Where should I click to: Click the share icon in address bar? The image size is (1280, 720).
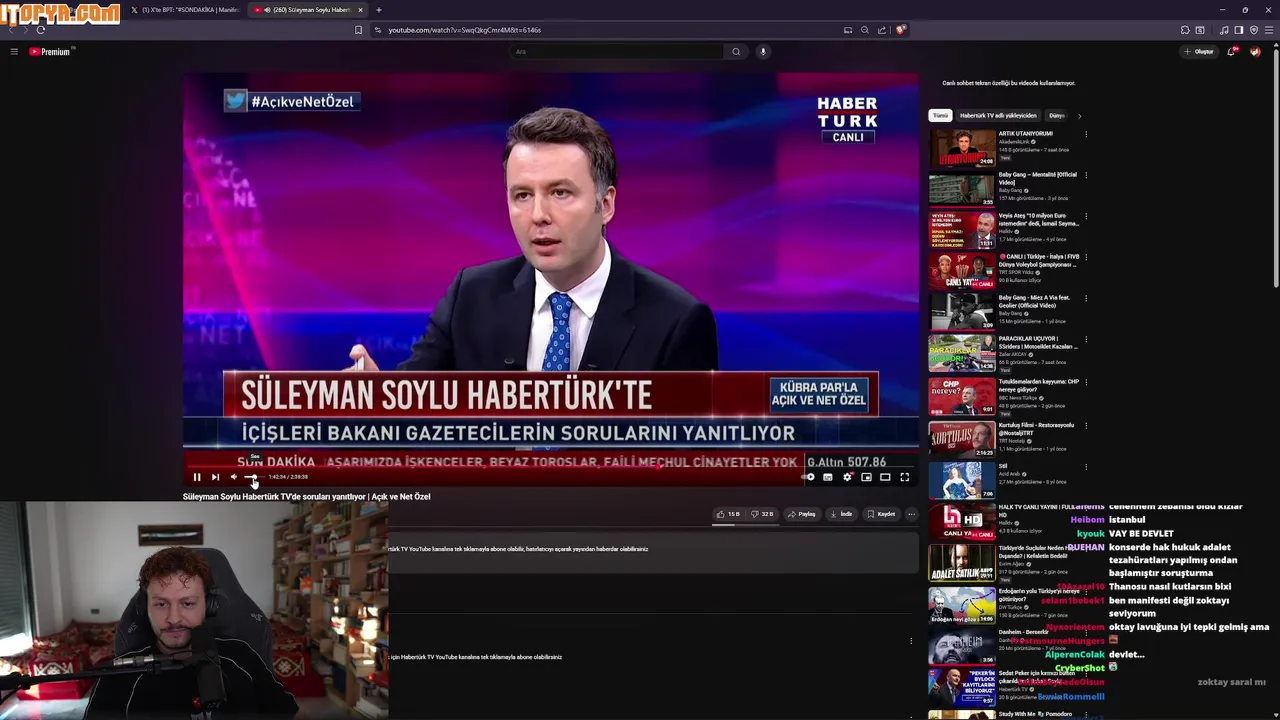click(x=882, y=30)
